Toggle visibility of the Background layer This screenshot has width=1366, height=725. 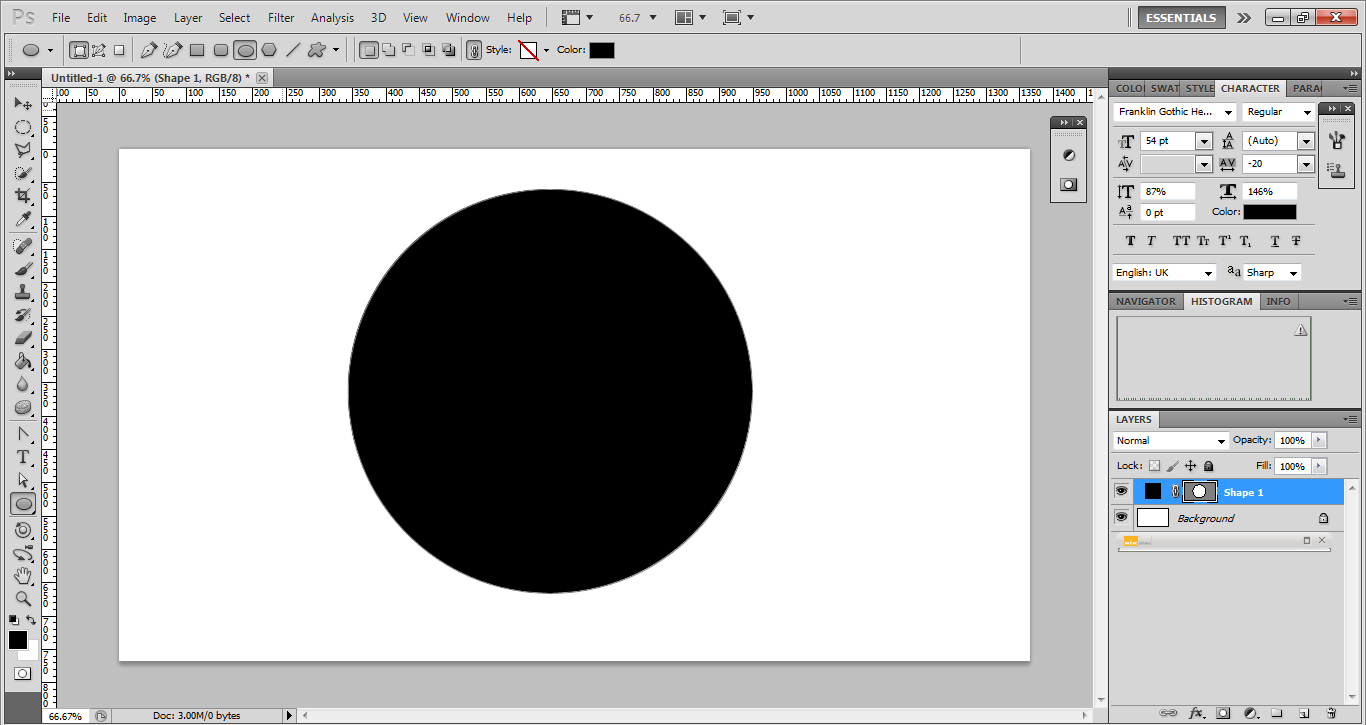pyautogui.click(x=1121, y=517)
